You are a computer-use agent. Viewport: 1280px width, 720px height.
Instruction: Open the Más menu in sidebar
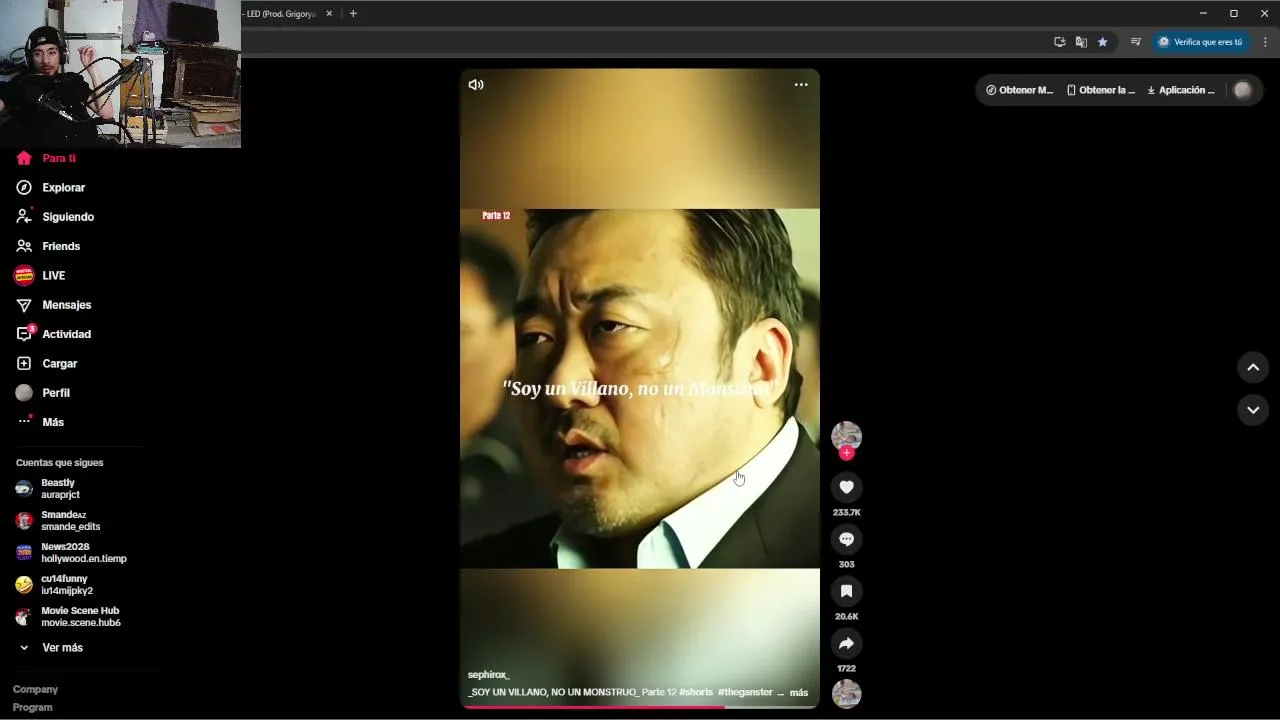point(52,422)
